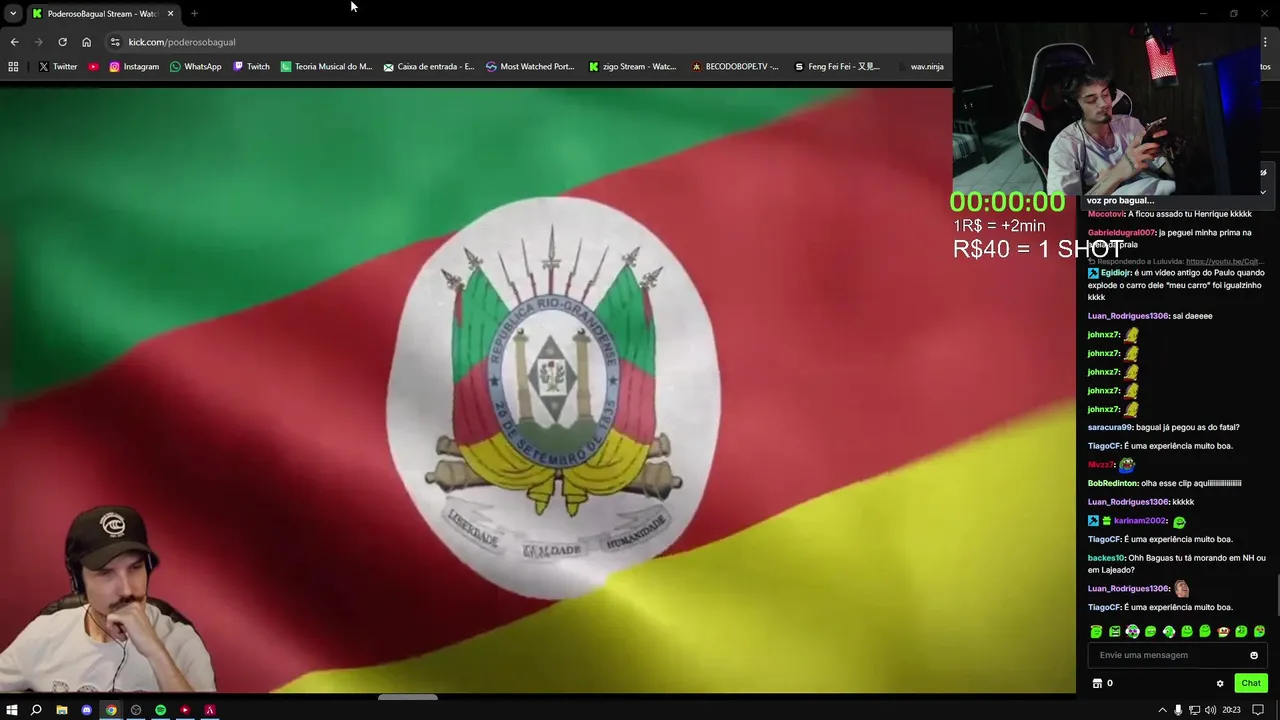Open the Windows Start menu
This screenshot has height=720, width=1280.
pos(12,710)
